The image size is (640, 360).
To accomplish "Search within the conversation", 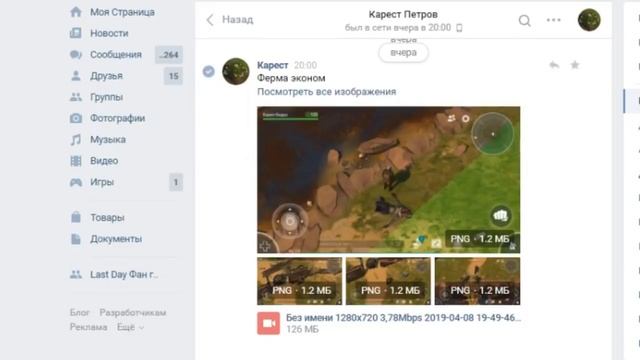I will pos(524,20).
